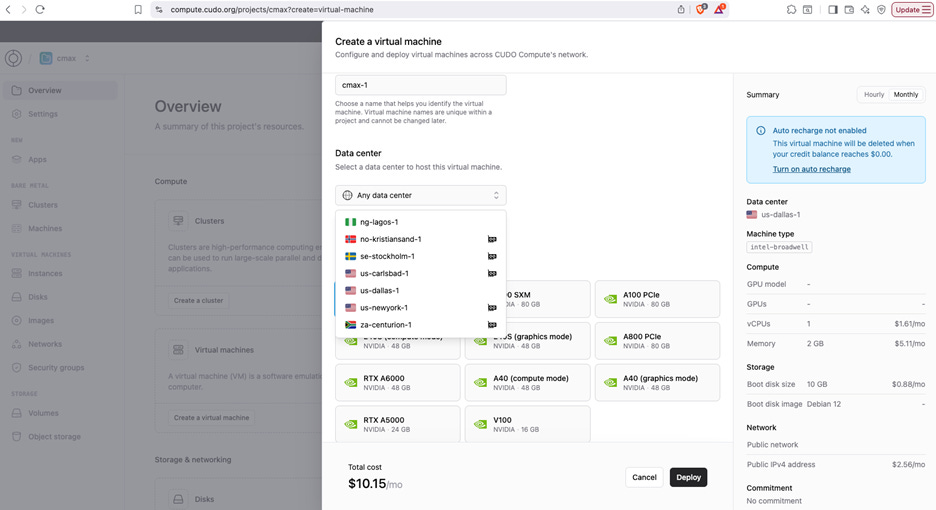
Task: Select us-dallas-1 in the dropdown list
Action: tap(421, 290)
